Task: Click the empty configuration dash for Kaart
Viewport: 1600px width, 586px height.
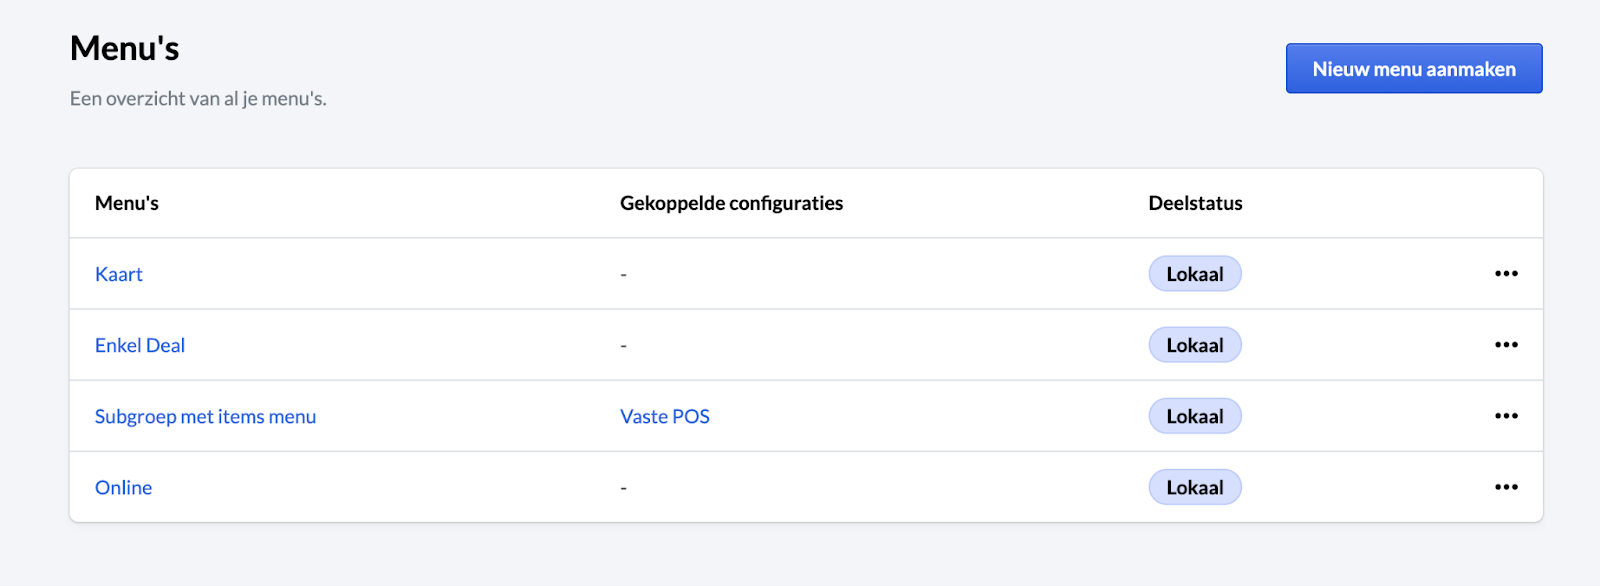Action: (624, 275)
